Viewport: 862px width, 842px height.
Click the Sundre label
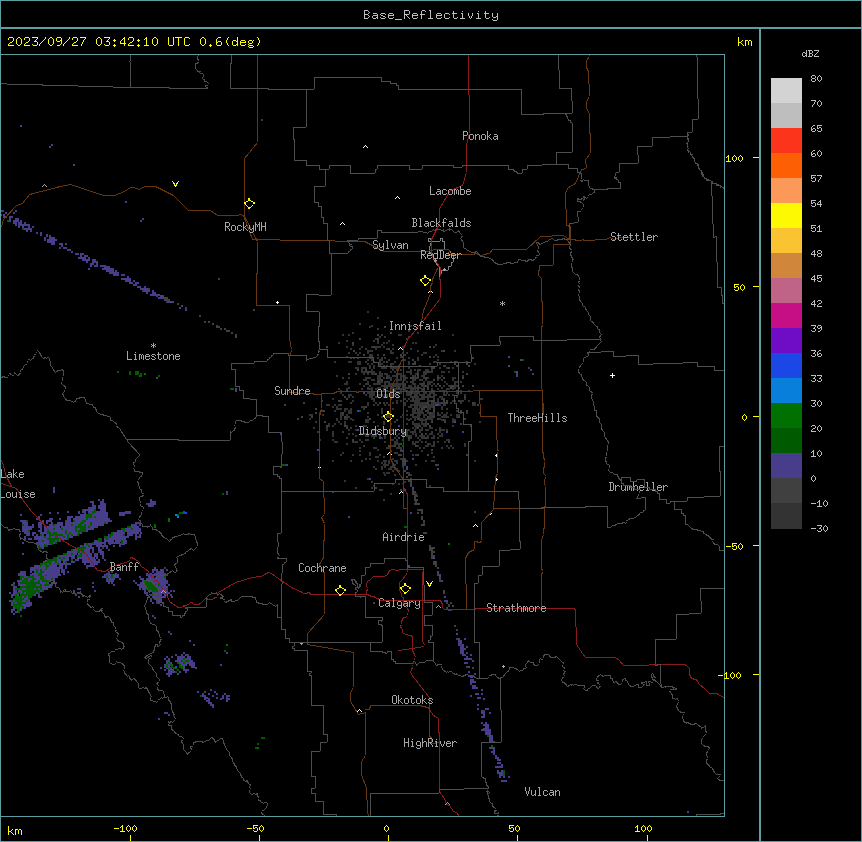[x=292, y=391]
